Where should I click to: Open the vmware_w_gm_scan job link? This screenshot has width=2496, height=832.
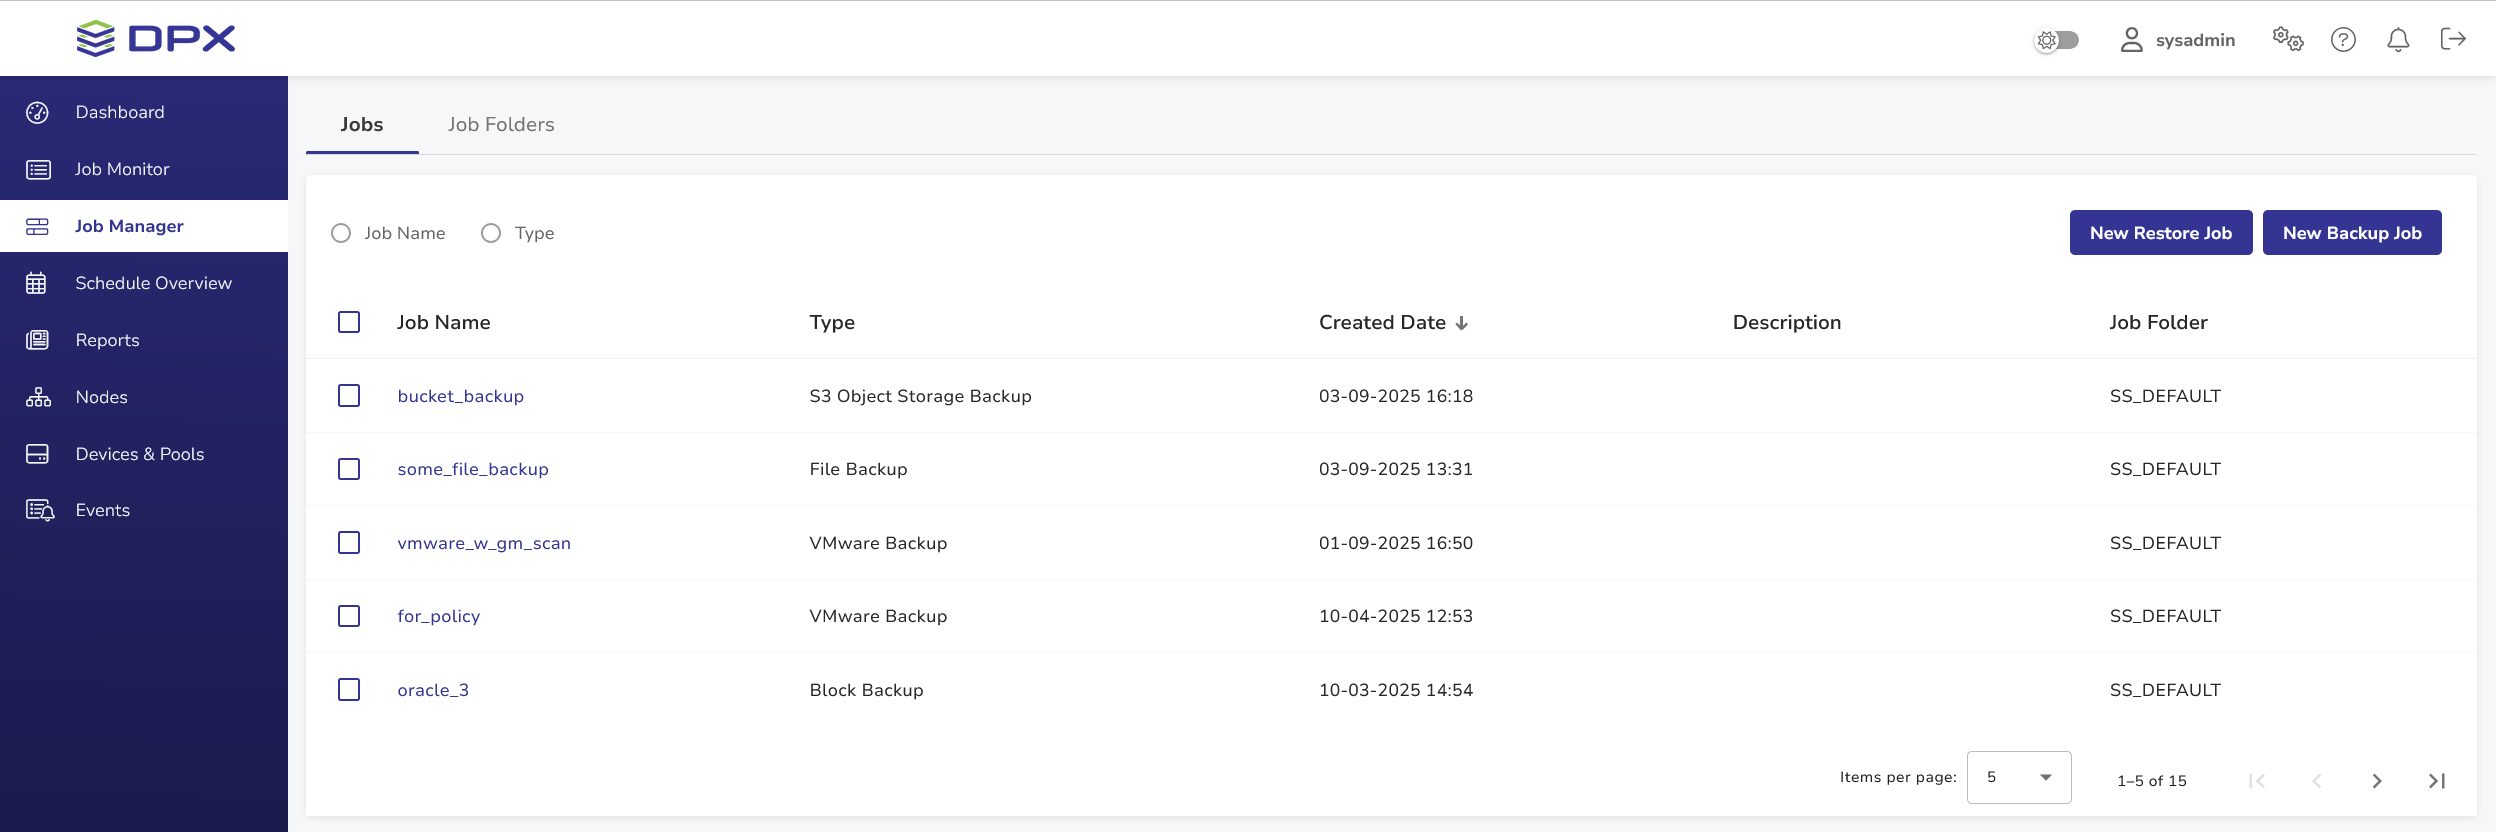pos(484,543)
